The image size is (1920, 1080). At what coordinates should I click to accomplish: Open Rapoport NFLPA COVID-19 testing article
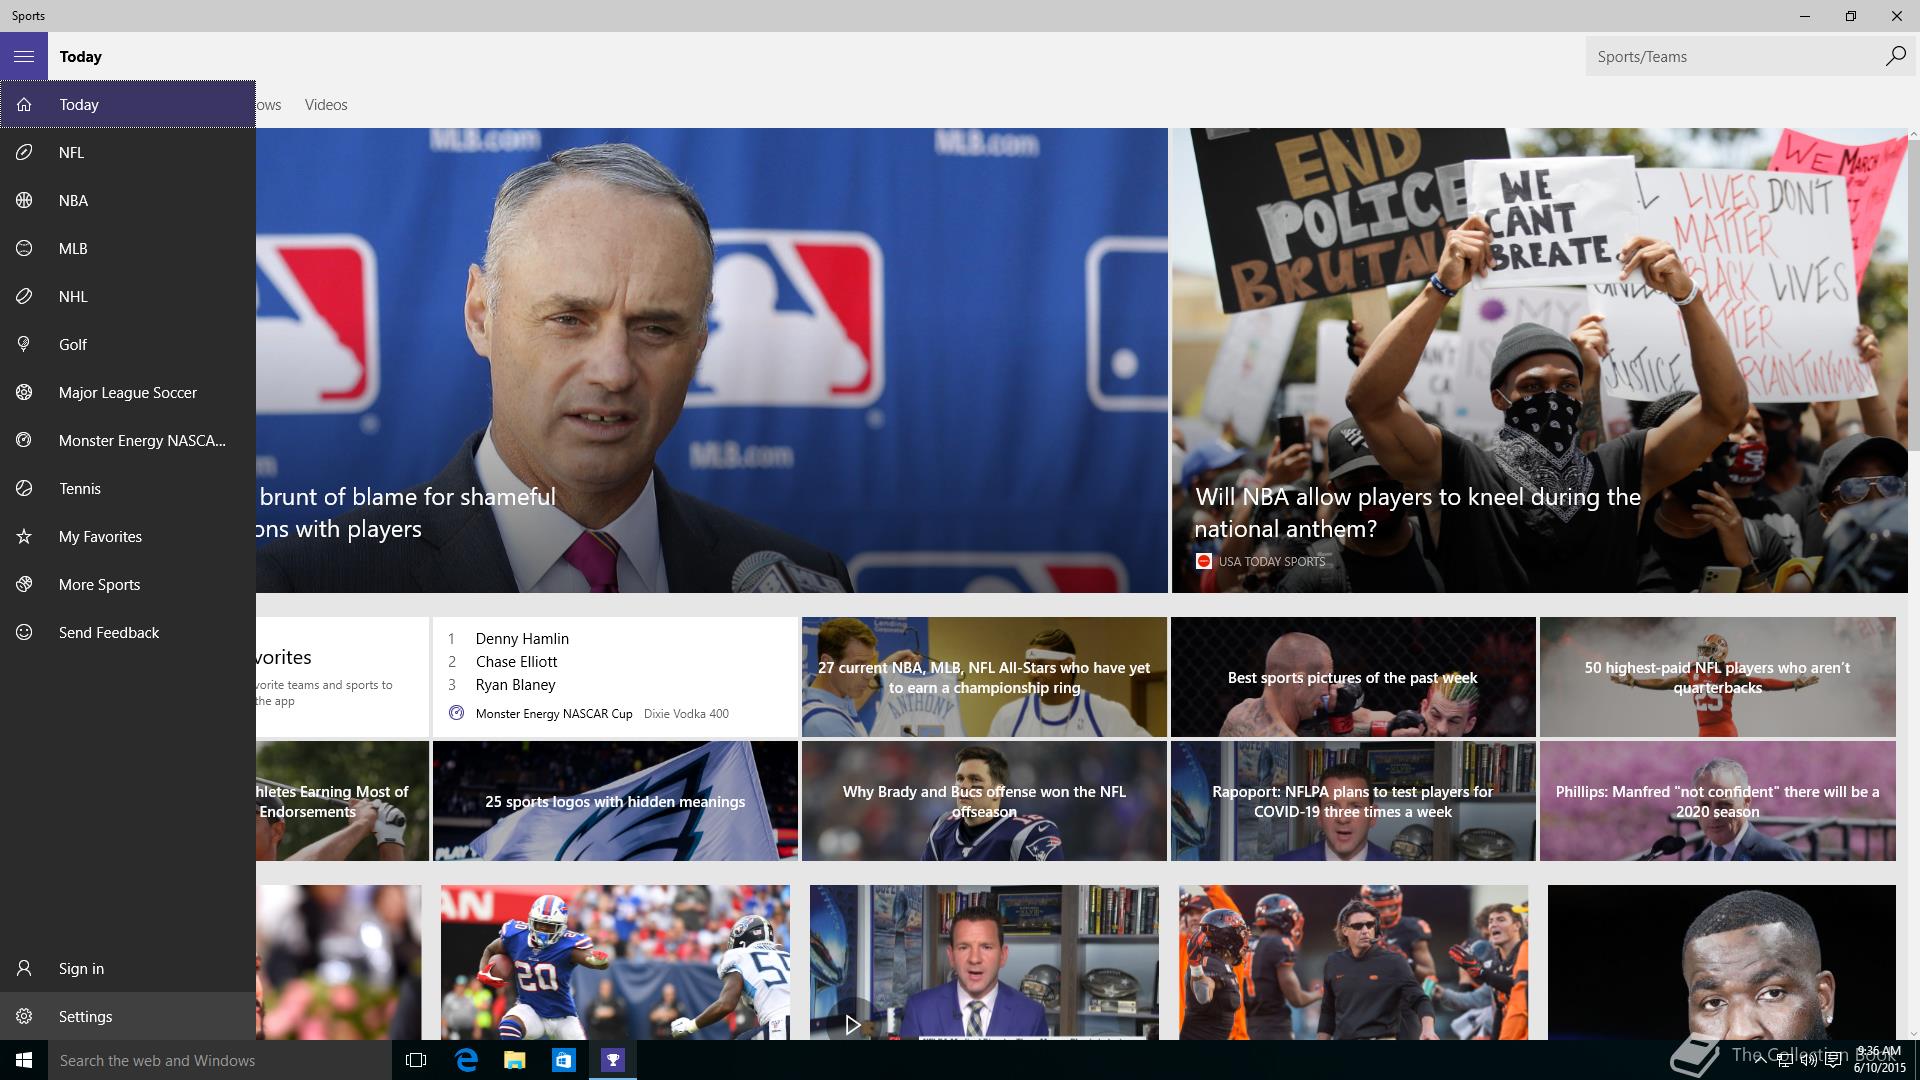click(x=1353, y=801)
